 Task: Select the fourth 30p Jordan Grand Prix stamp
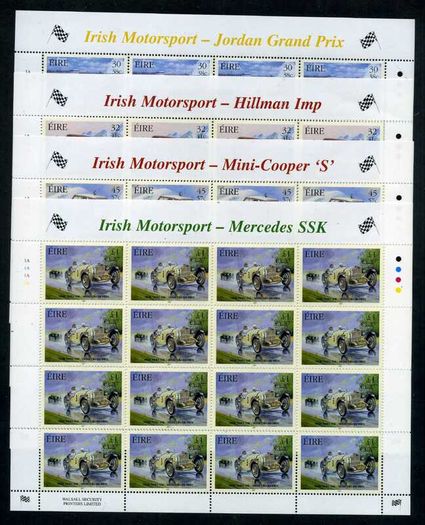pos(342,69)
